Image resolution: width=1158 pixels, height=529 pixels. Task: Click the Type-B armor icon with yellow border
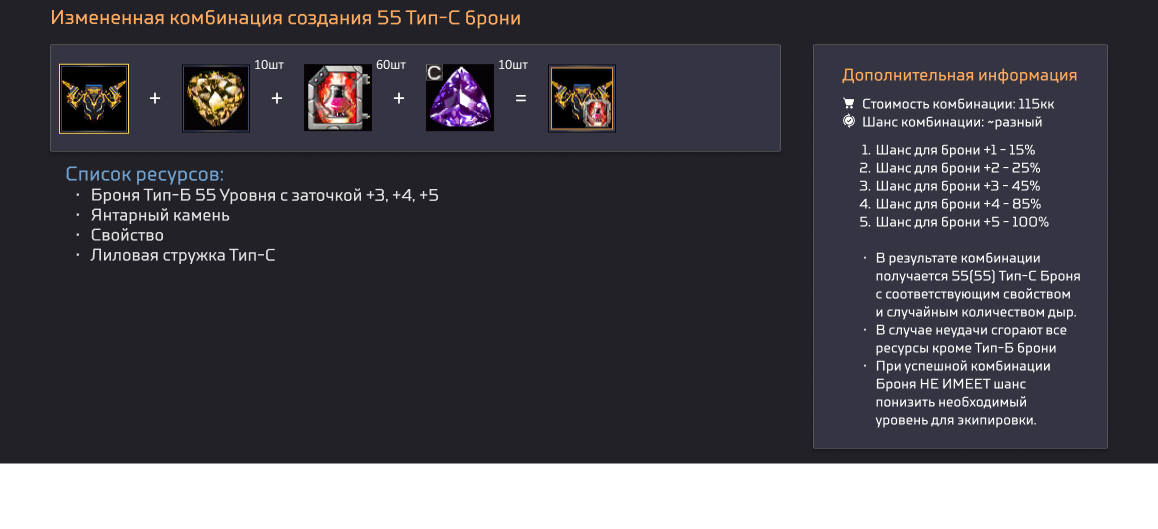coord(94,98)
